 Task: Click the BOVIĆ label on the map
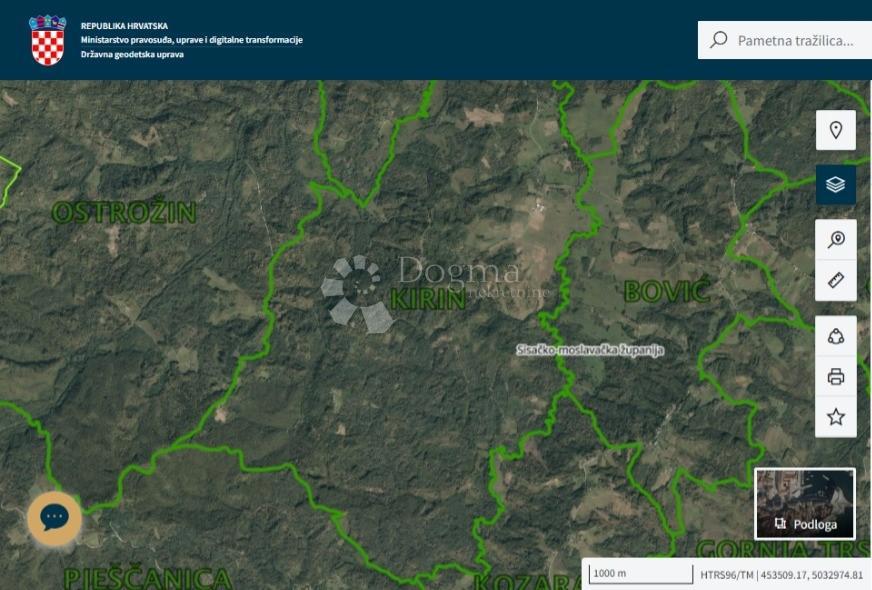[666, 292]
